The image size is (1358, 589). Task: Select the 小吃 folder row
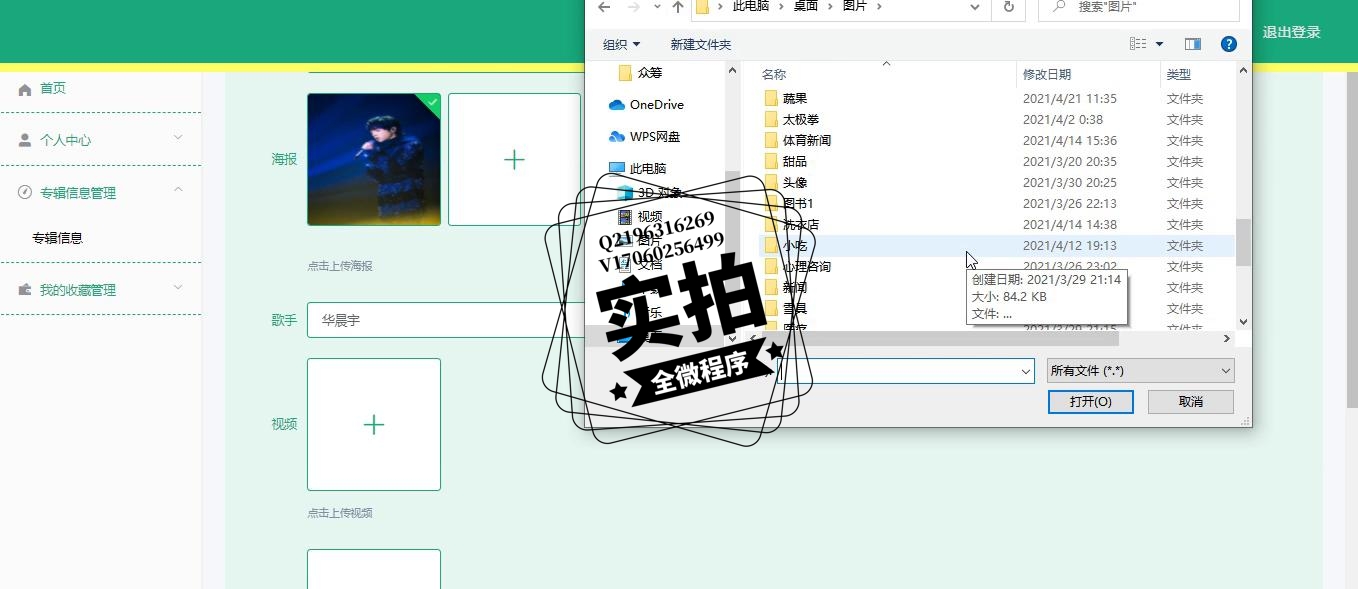point(997,245)
